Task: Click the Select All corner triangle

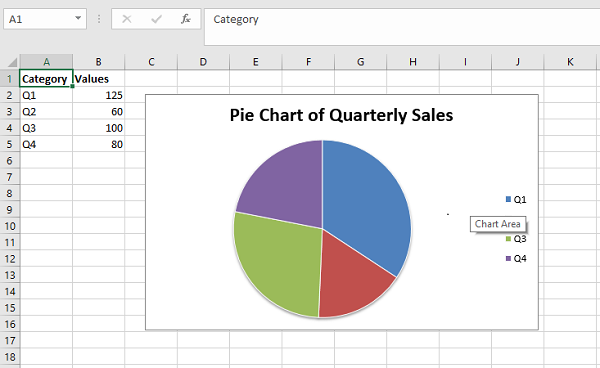Action: (12, 62)
